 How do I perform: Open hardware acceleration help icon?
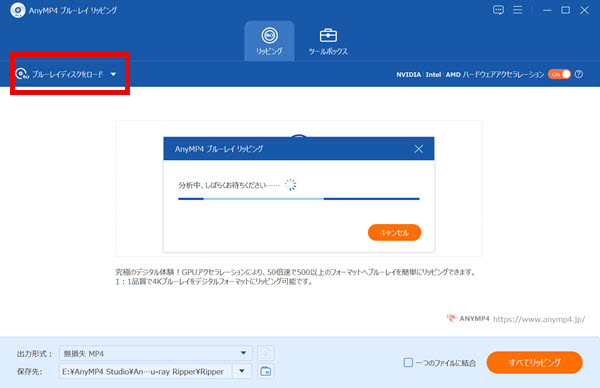[x=579, y=74]
